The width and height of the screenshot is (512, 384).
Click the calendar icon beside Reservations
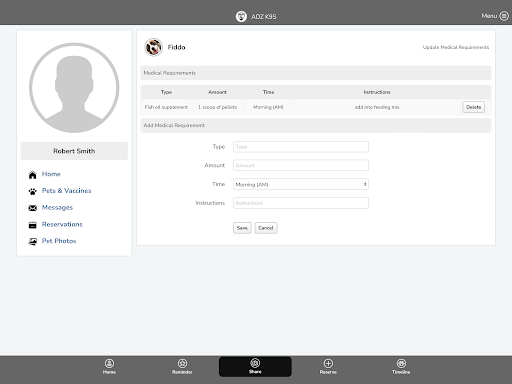[32, 225]
